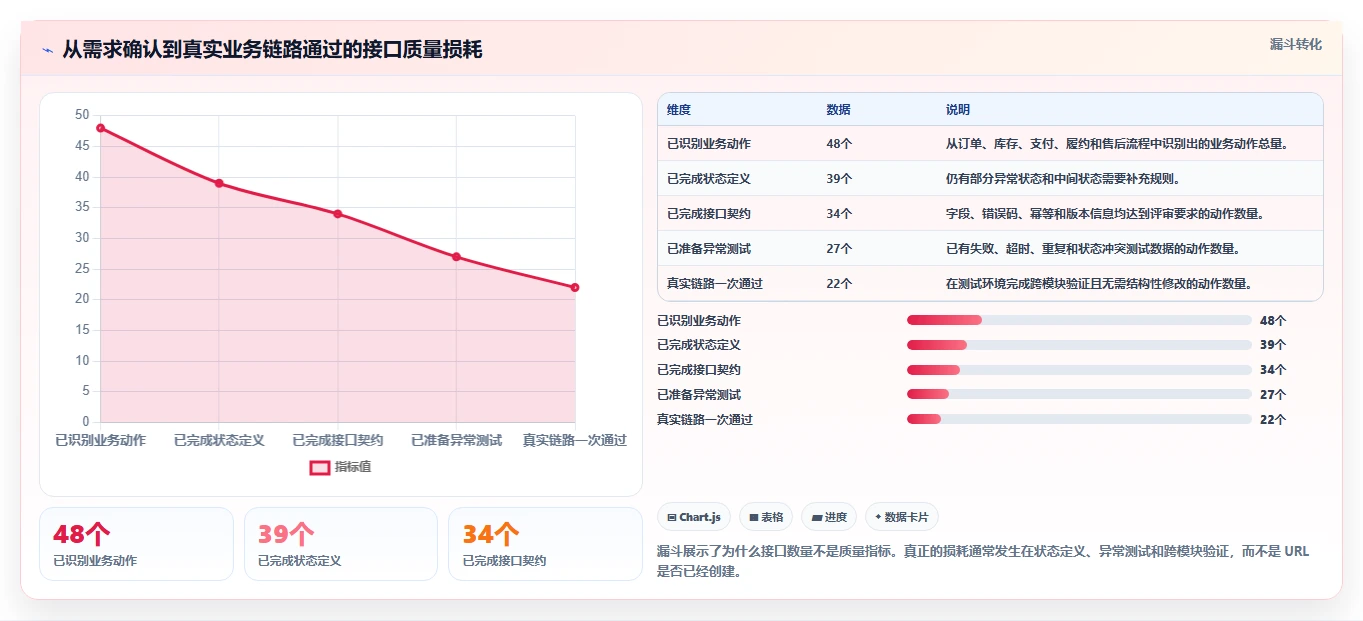The image size is (1363, 621).
Task: Click the 真实链路一次通过 progress bar
Action: [1079, 420]
